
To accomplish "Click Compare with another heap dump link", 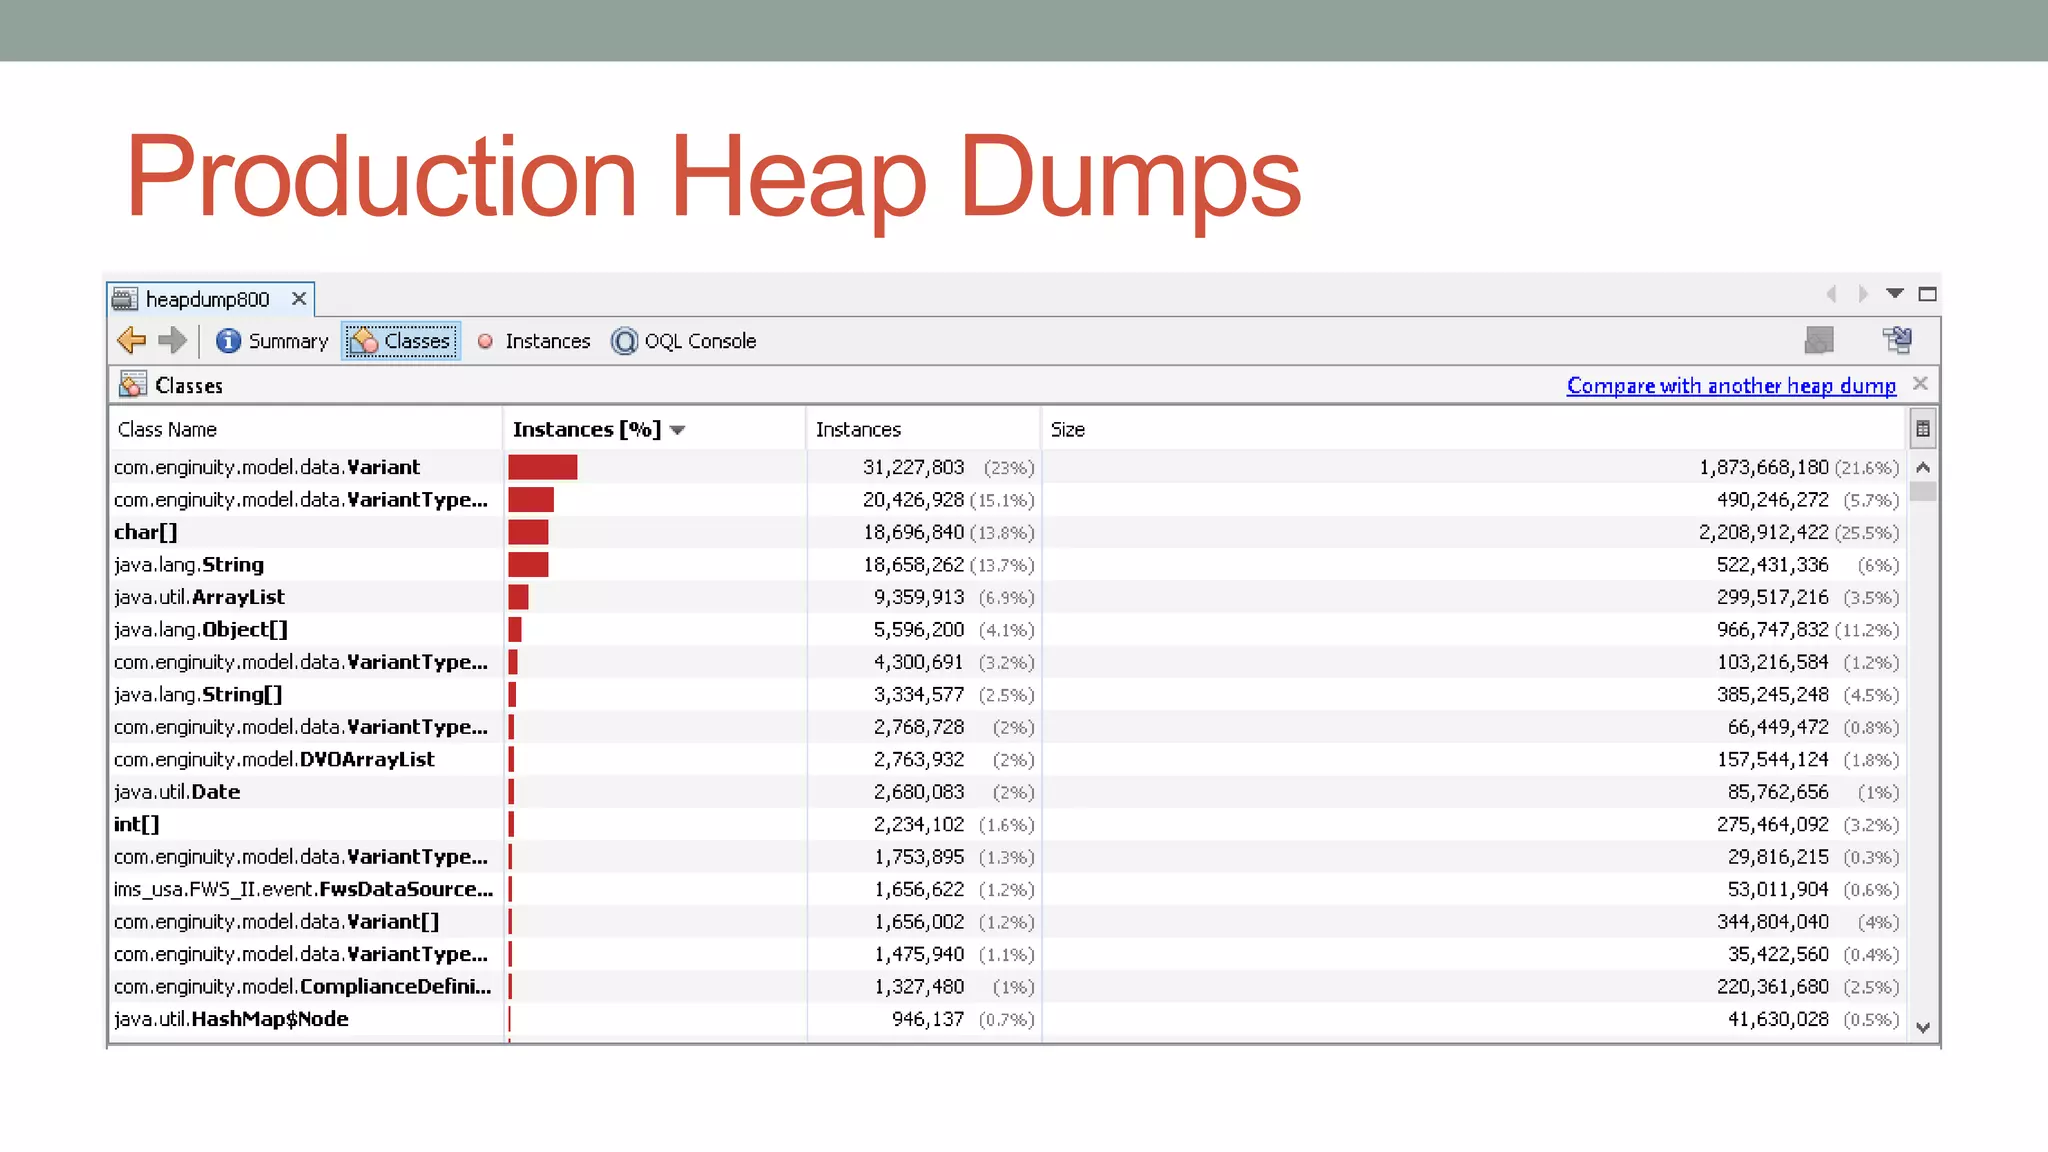I will pos(1731,386).
